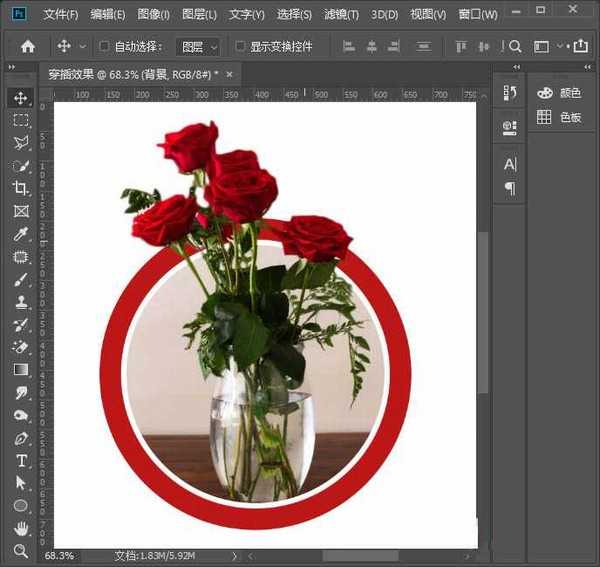Viewport: 600px width, 567px height.
Task: Open the 图像(I) menu
Action: pos(153,14)
